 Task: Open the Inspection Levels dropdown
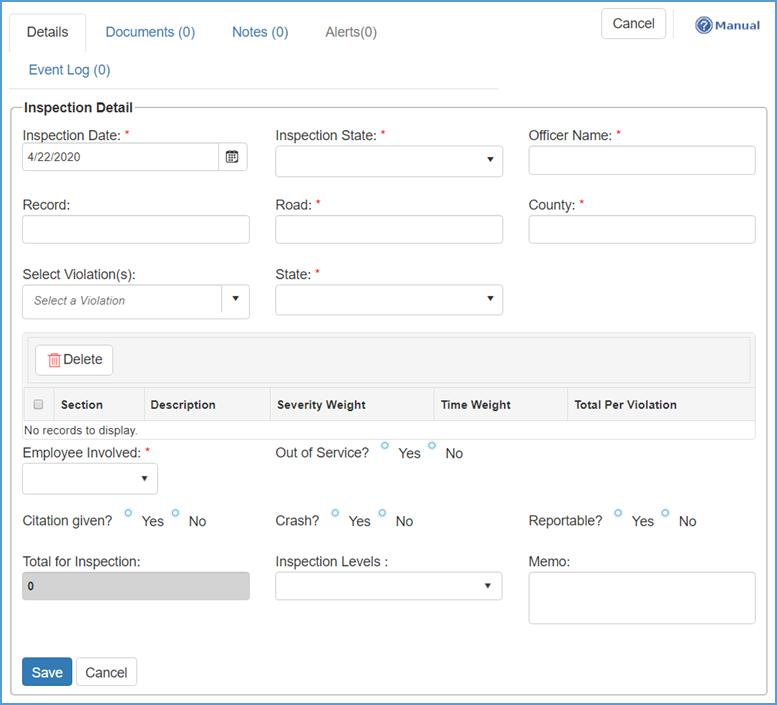389,586
